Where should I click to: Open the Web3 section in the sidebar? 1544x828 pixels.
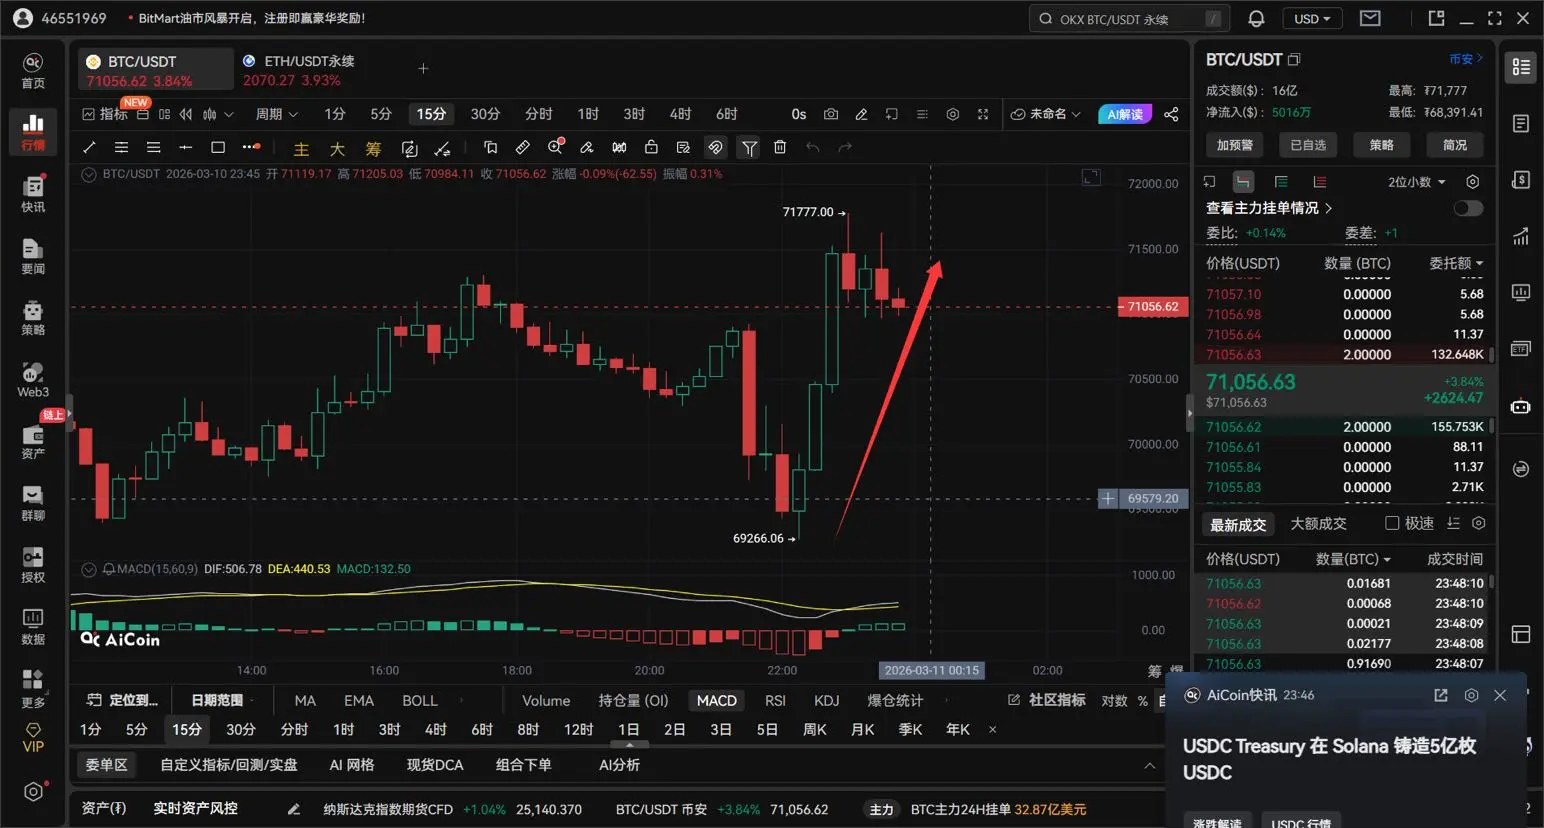coord(33,379)
